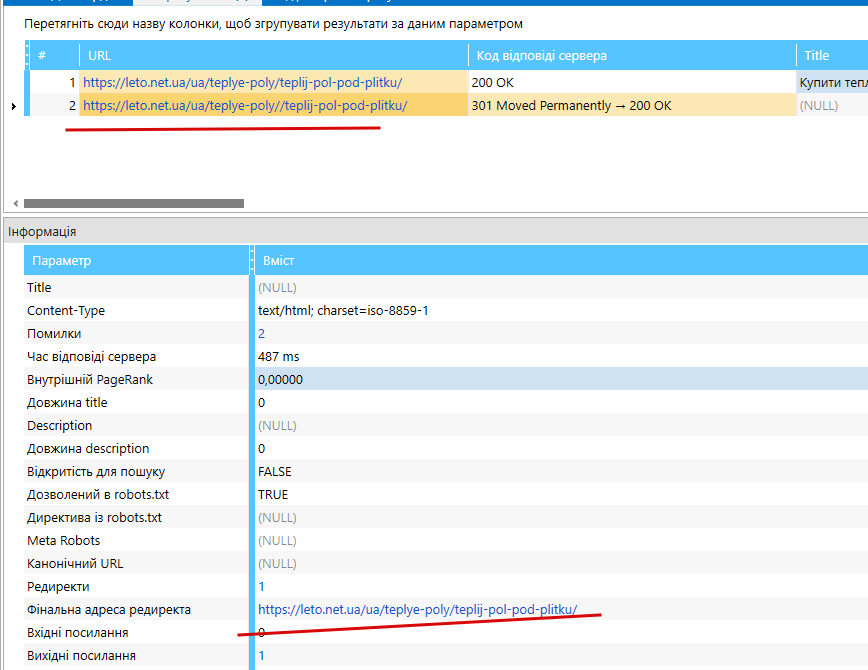
Task: Click the splitter dots between Параметр and Вміст
Action: click(252, 260)
